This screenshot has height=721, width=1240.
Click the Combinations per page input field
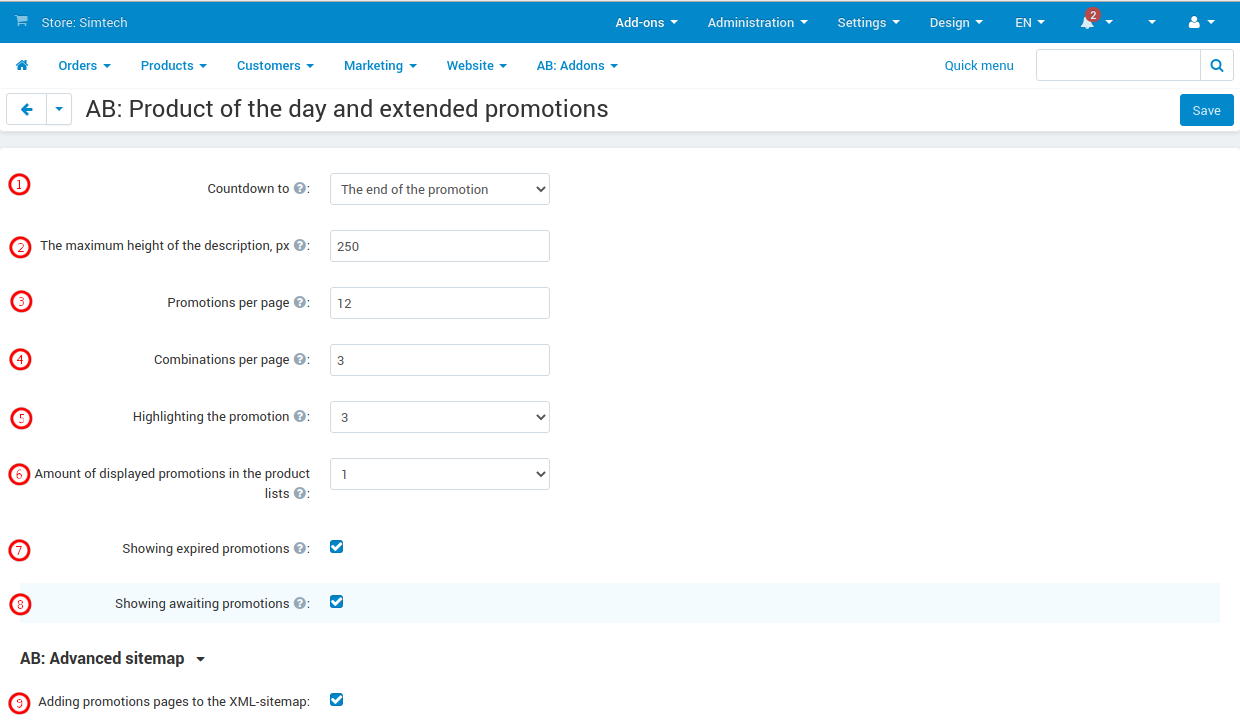click(440, 360)
